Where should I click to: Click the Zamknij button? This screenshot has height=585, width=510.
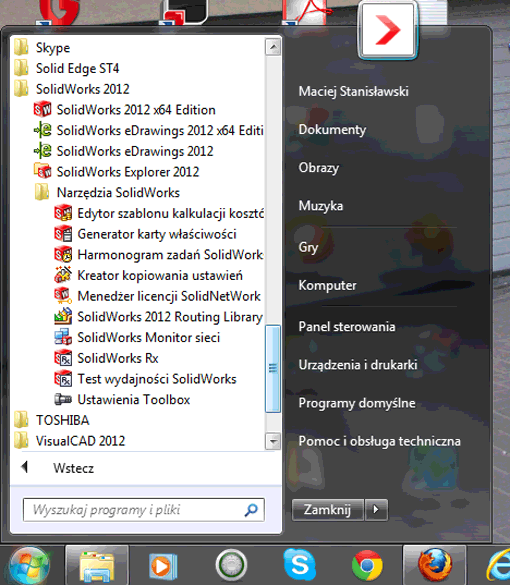[x=327, y=509]
